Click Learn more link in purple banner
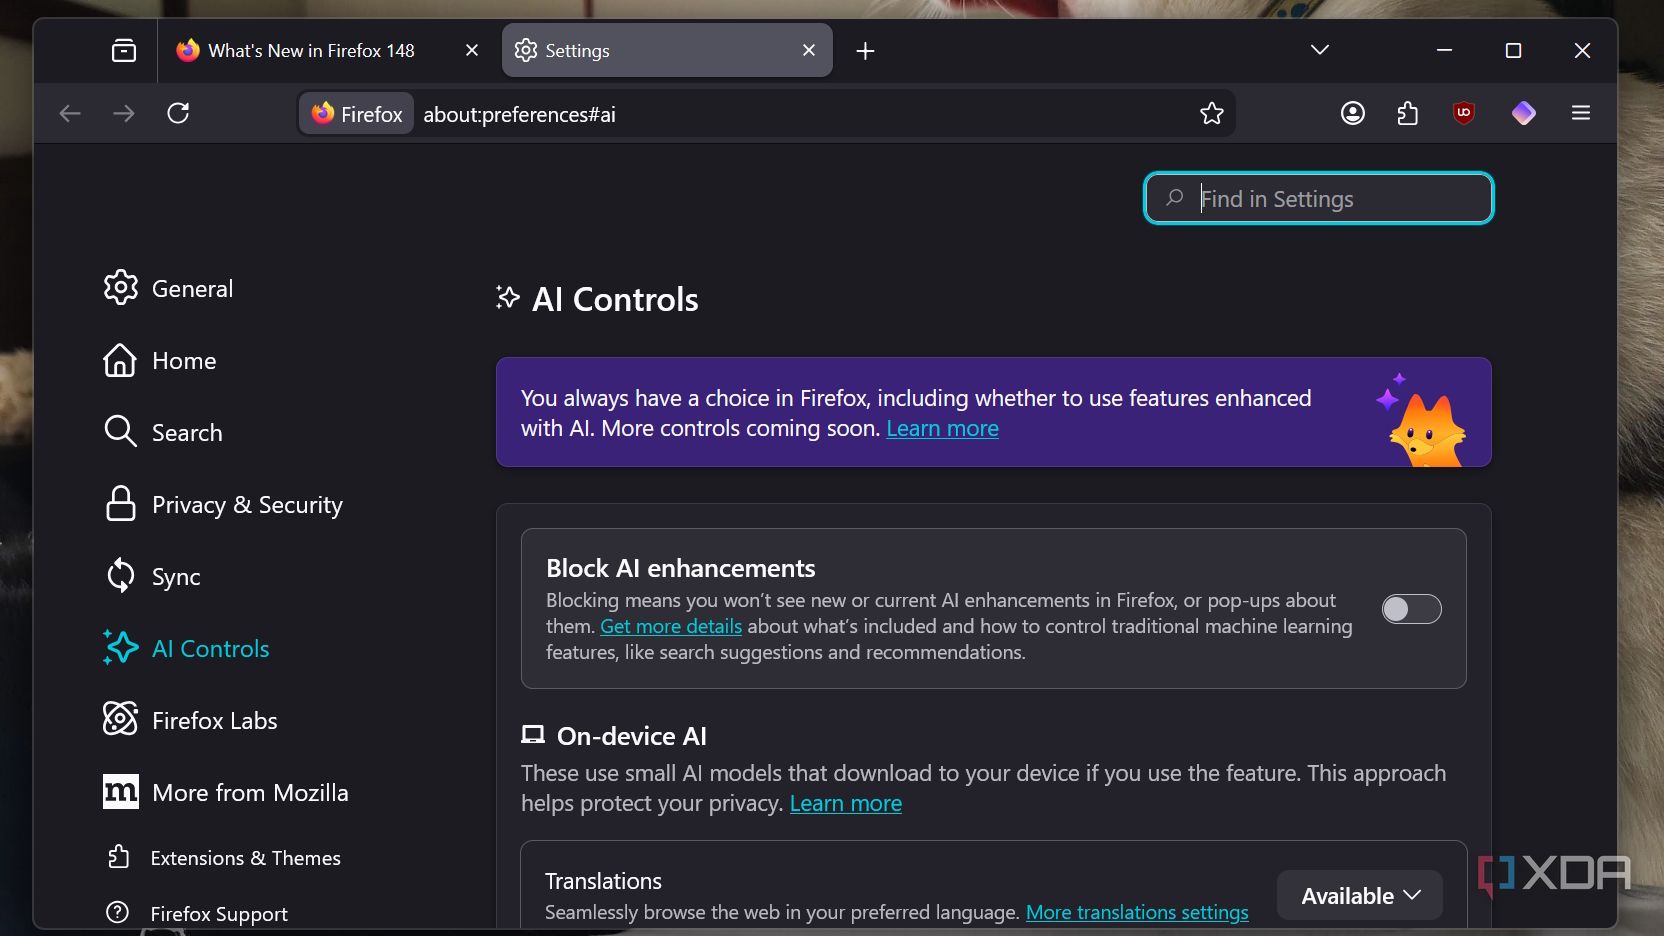 click(x=942, y=428)
